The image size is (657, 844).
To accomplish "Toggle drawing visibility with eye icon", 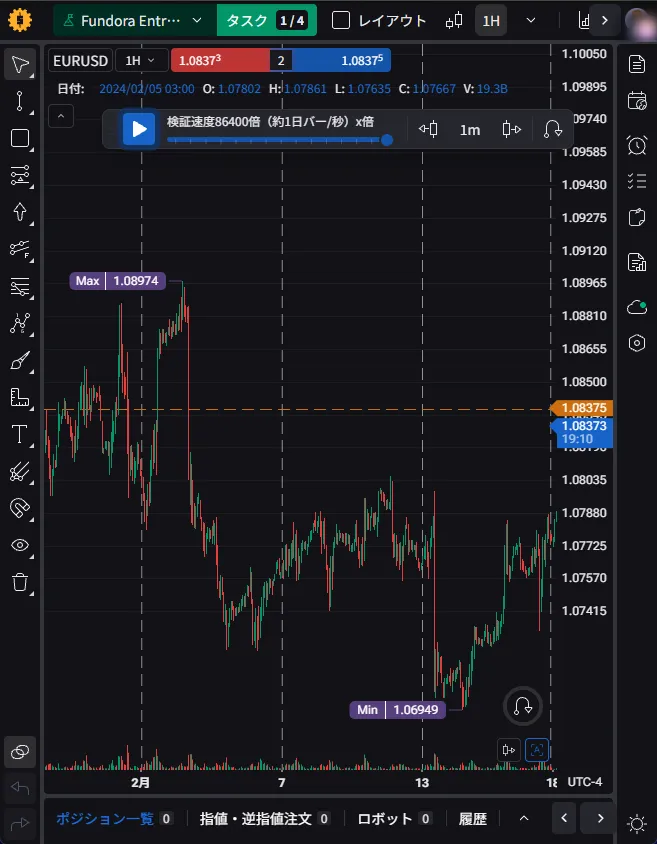I will pyautogui.click(x=20, y=545).
